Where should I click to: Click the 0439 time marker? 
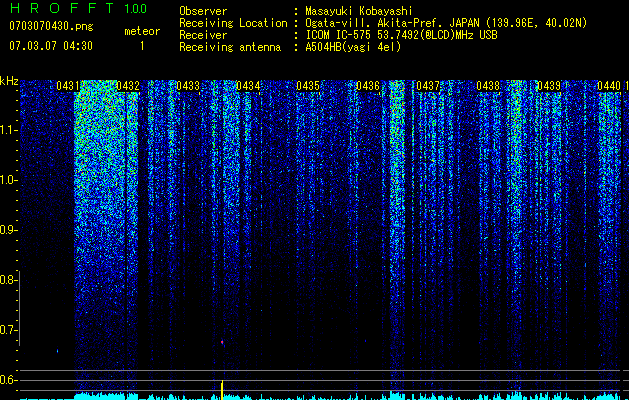pyautogui.click(x=549, y=86)
